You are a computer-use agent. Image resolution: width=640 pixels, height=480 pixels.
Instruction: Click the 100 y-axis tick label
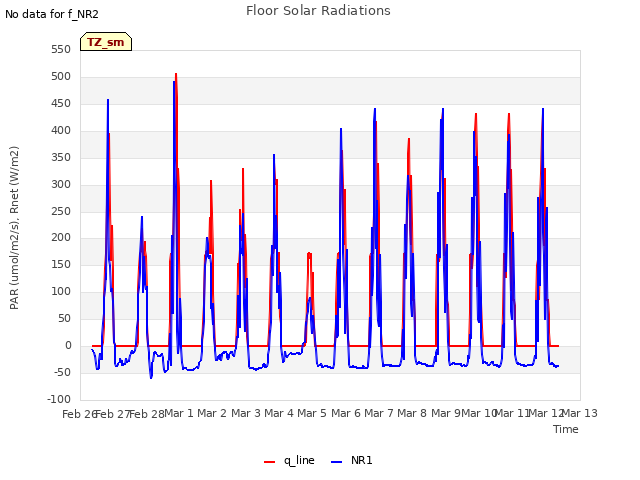tap(61, 291)
